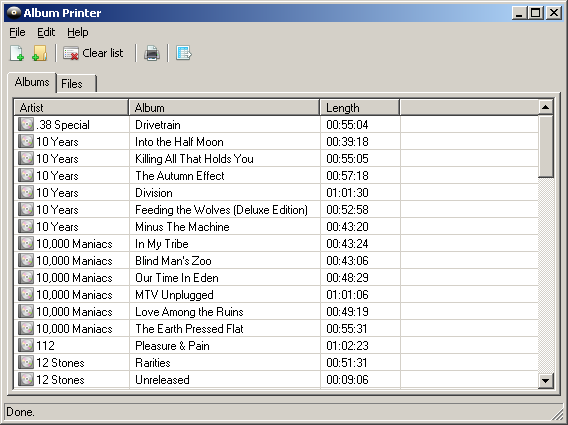568x425 pixels.
Task: Select the MTV Unplugged album row
Action: 276,295
